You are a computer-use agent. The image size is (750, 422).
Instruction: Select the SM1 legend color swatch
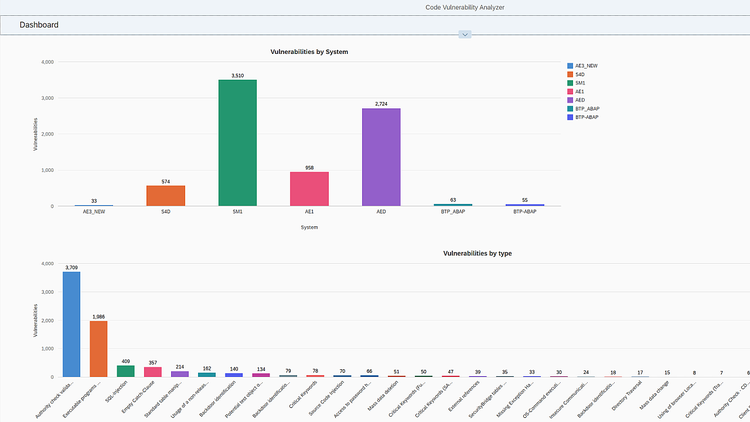click(x=570, y=83)
